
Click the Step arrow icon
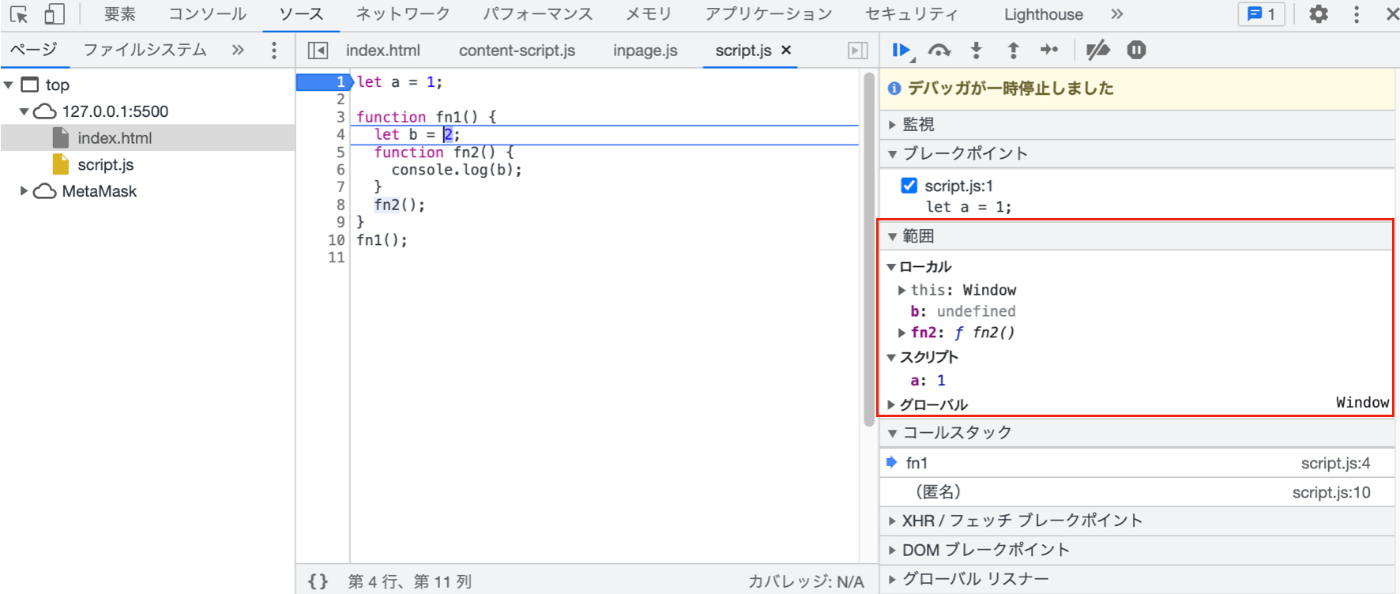tap(1049, 50)
